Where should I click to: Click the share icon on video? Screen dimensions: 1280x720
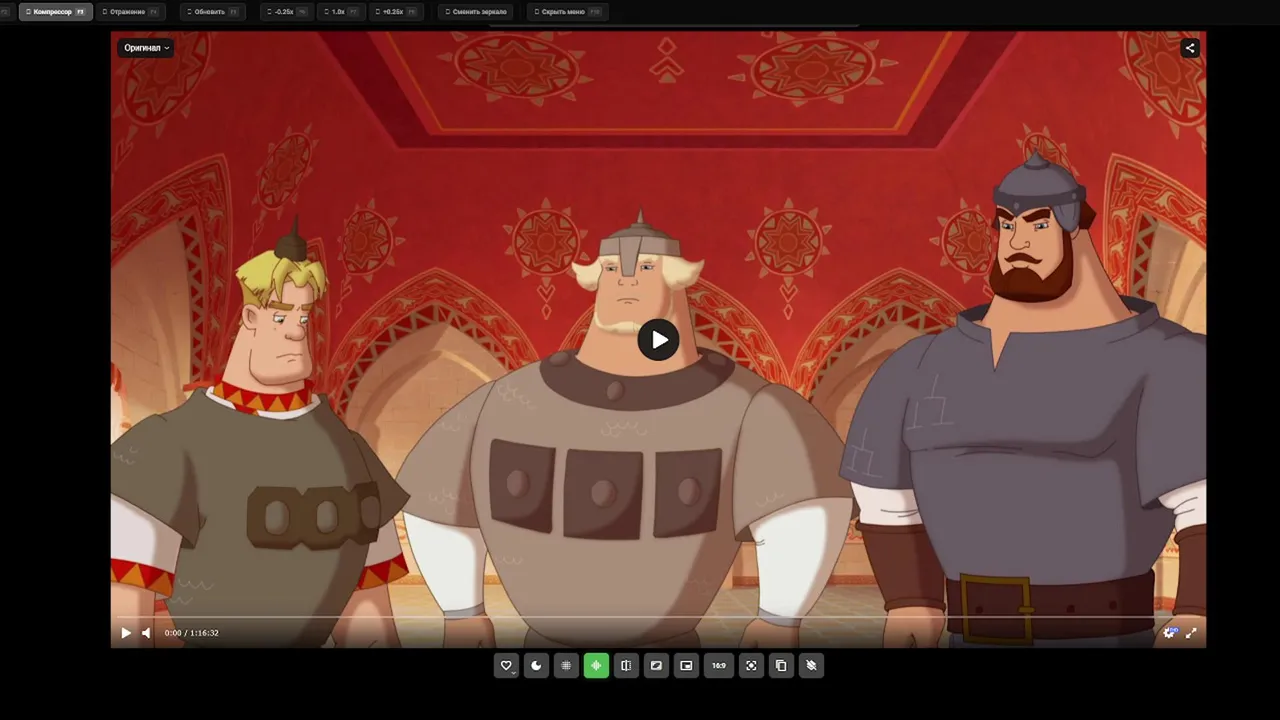pyautogui.click(x=1190, y=48)
